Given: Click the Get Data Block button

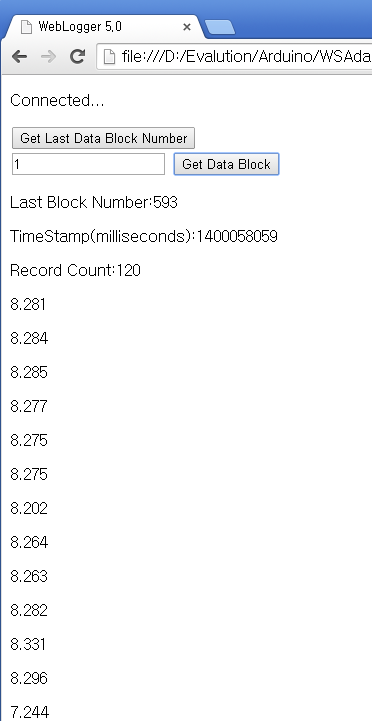Looking at the screenshot, I should click(x=226, y=164).
